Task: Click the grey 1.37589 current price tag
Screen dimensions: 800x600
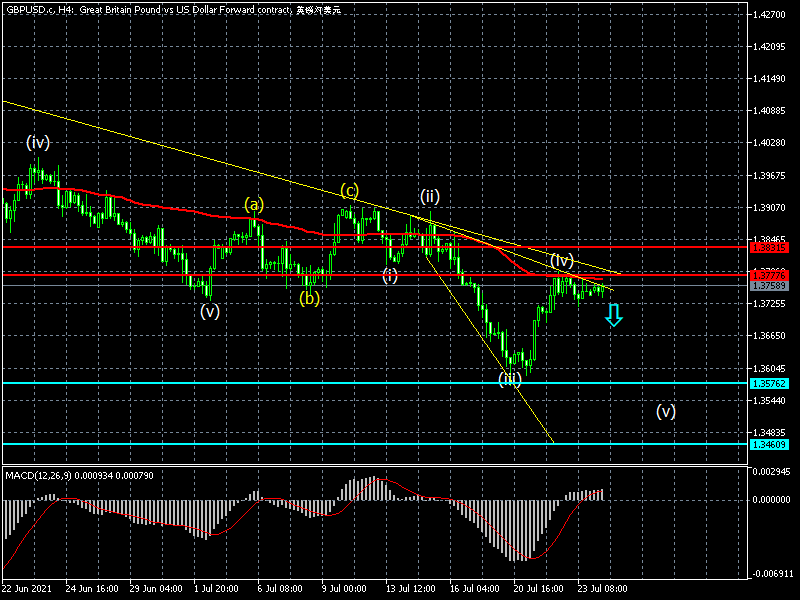Action: [768, 286]
